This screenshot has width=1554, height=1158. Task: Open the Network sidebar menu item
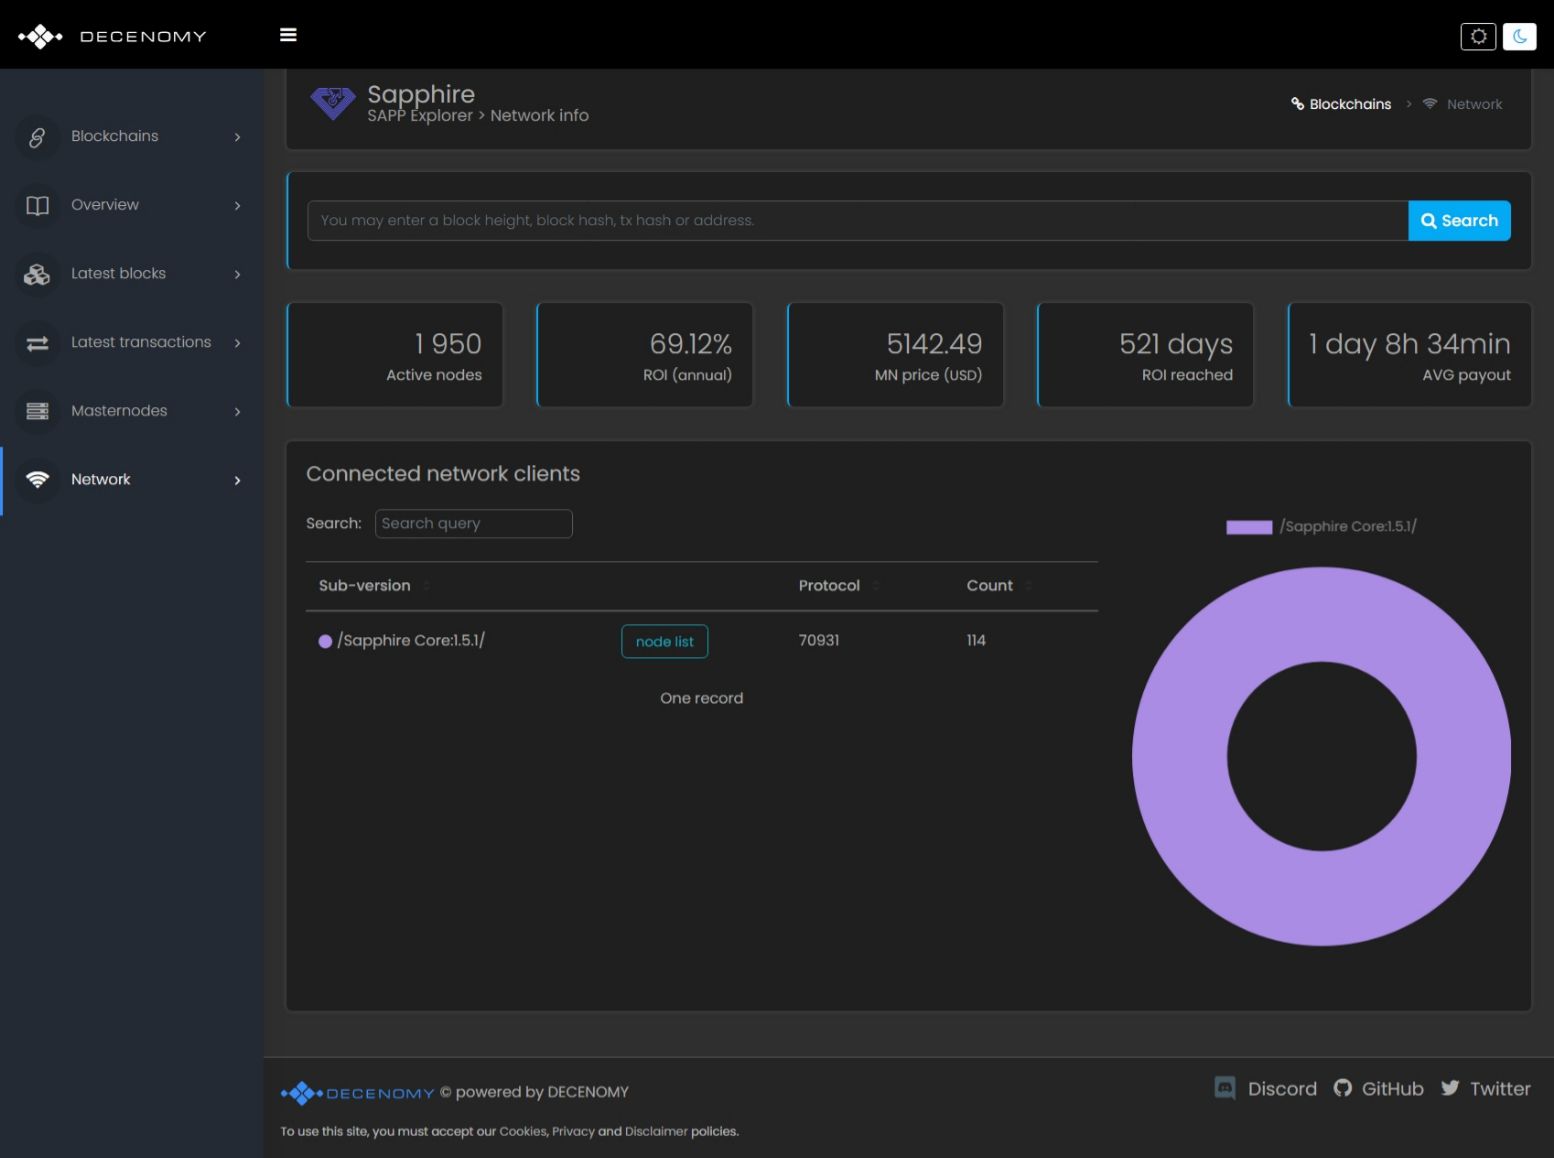coord(101,480)
